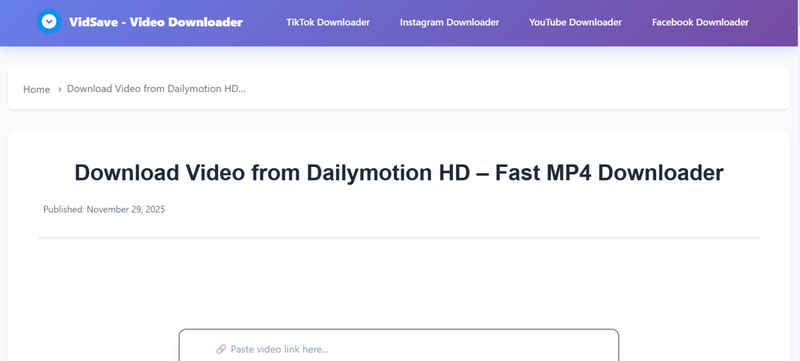Click breadcrumb text 'Download Video from Dailymotion HD...'
Image resolution: width=800 pixels, height=361 pixels.
pos(157,89)
